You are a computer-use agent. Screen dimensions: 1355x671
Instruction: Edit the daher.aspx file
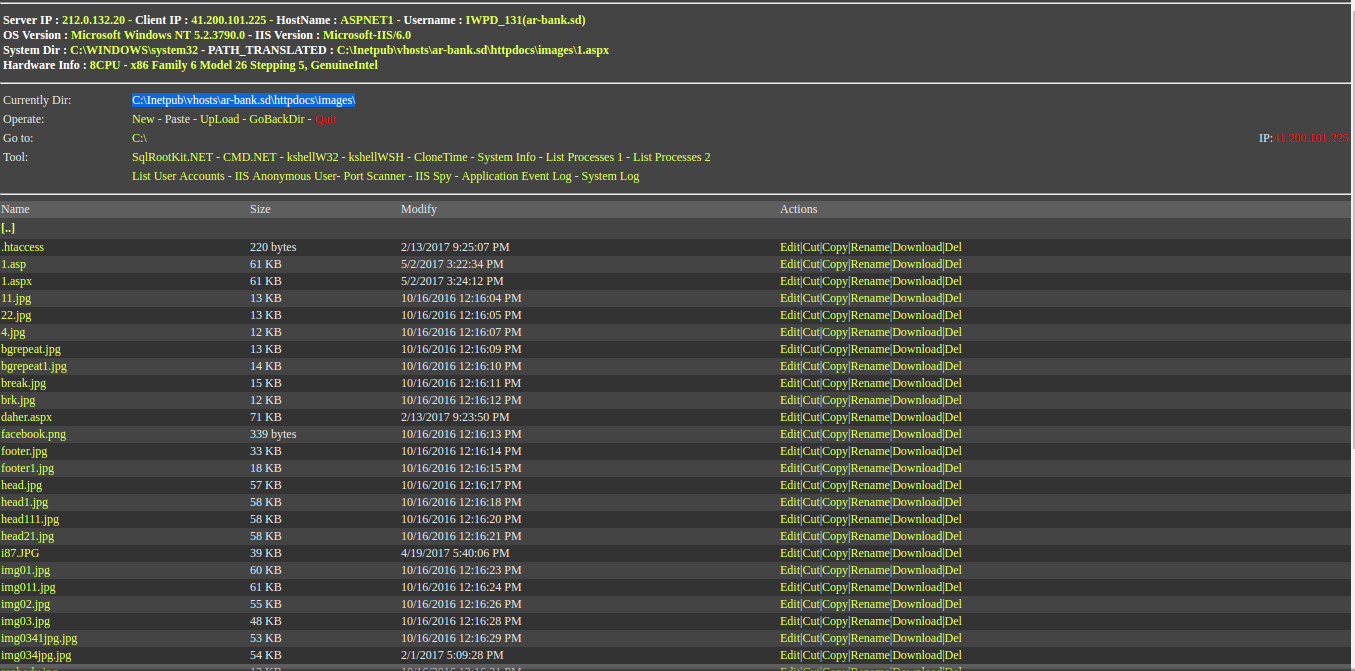tap(790, 417)
